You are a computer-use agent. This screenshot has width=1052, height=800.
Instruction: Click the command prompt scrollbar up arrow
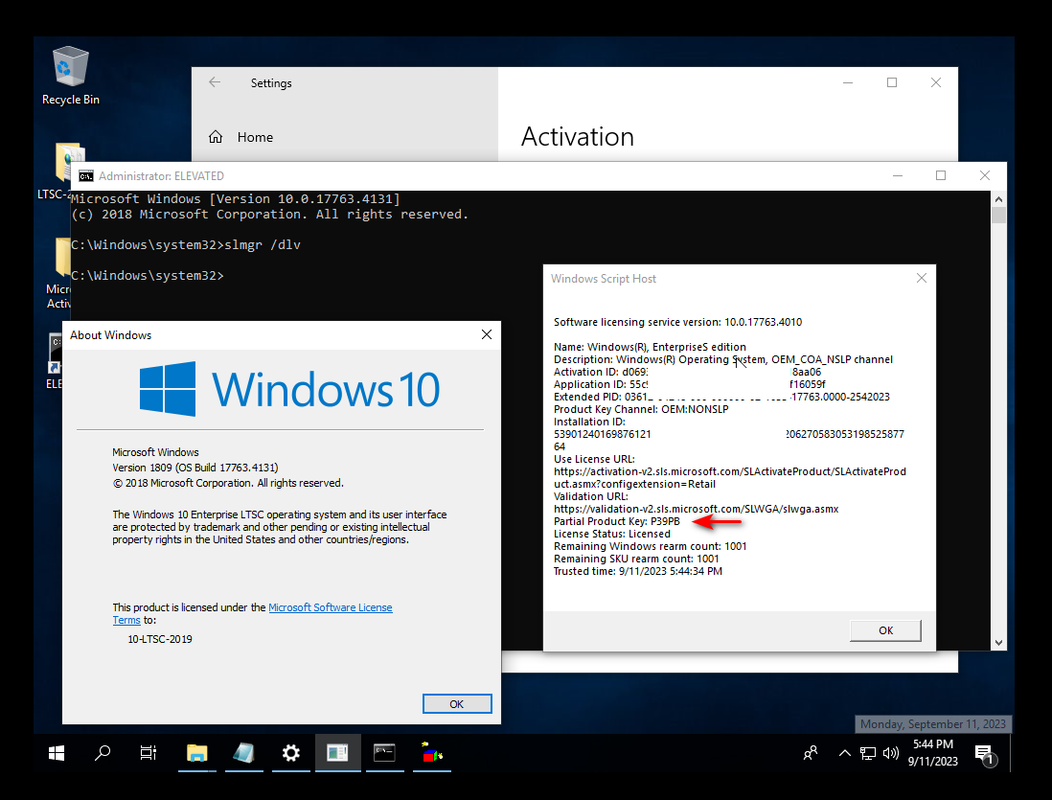[998, 199]
